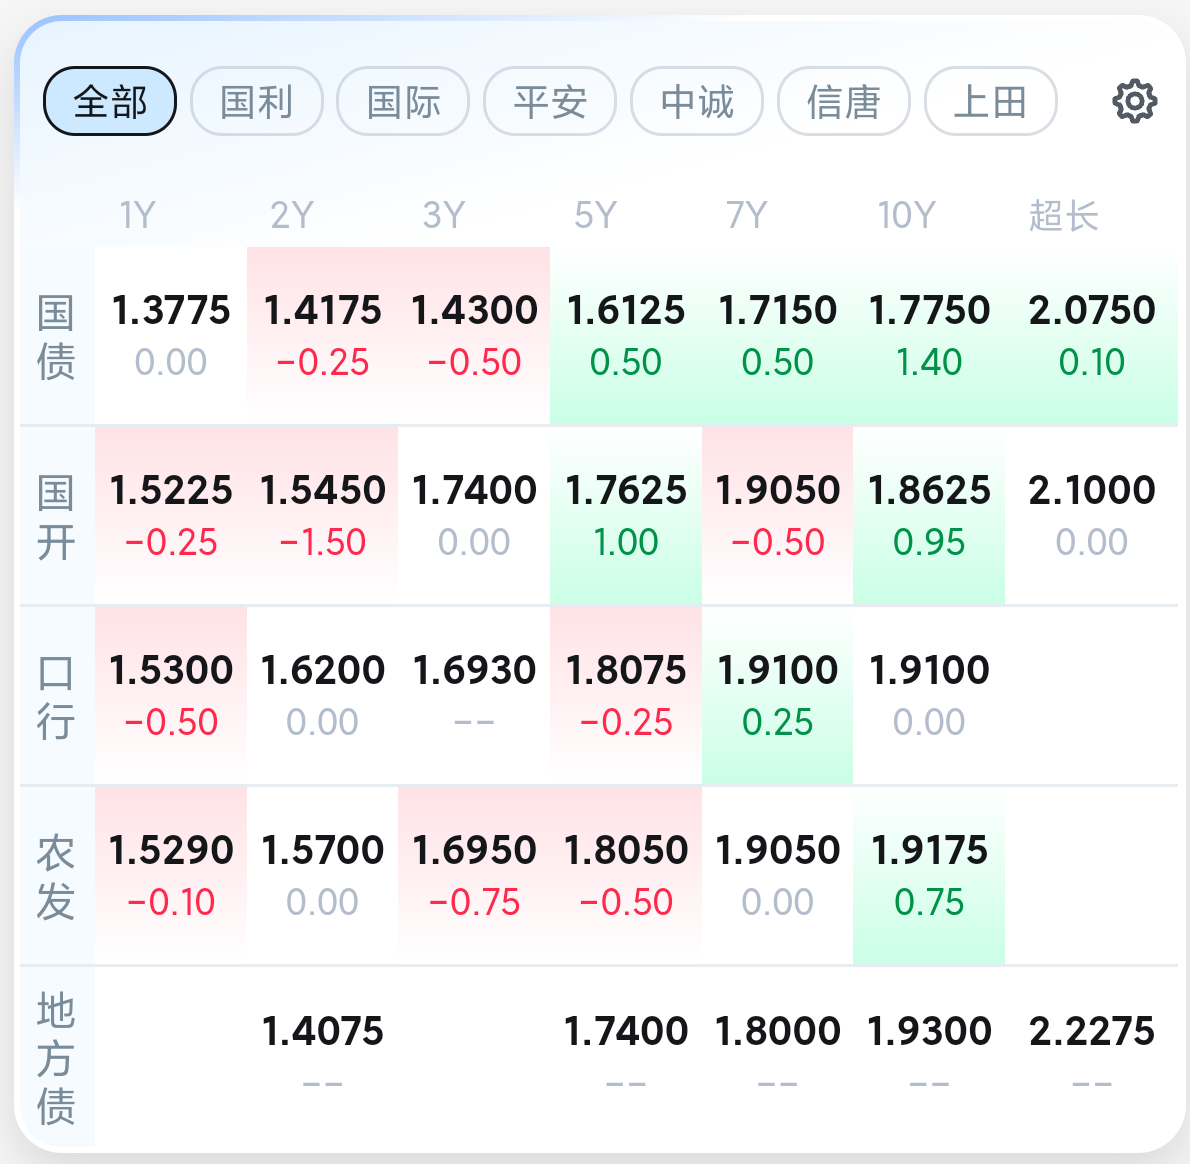Image resolution: width=1190 pixels, height=1164 pixels.
Task: Switch to the 国利 tab
Action: click(257, 101)
